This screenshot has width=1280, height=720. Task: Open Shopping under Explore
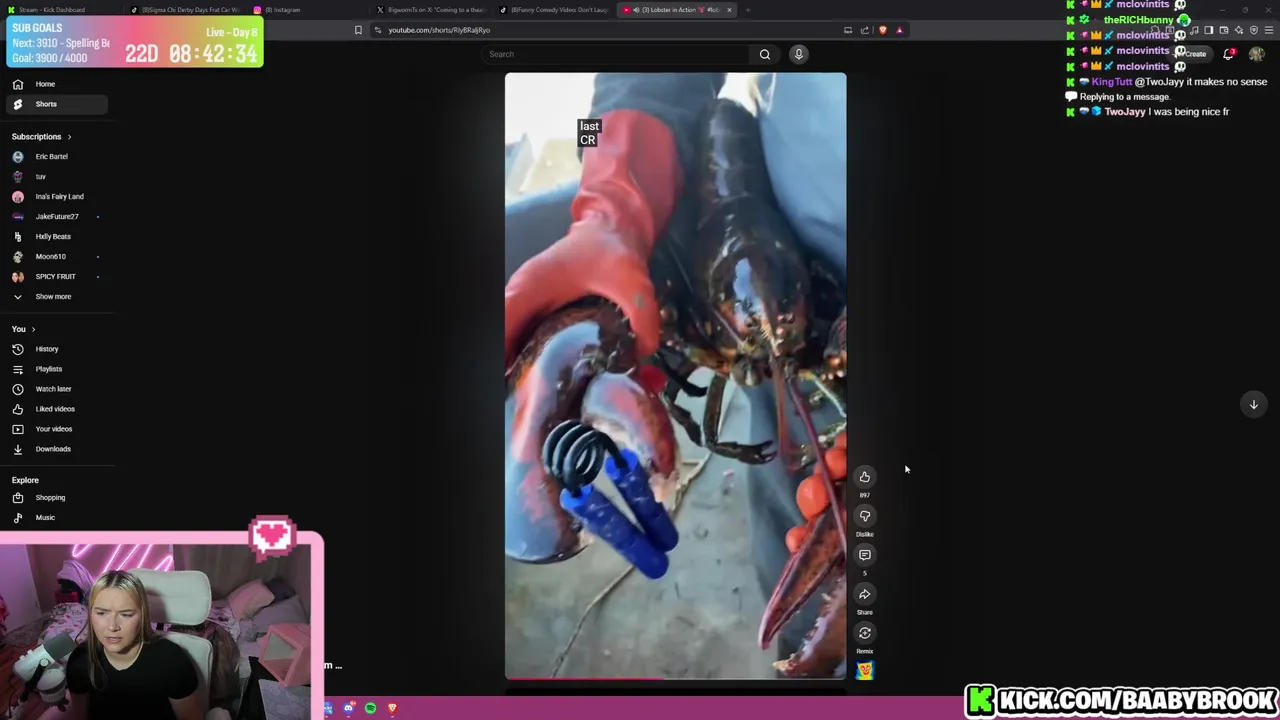point(56,498)
